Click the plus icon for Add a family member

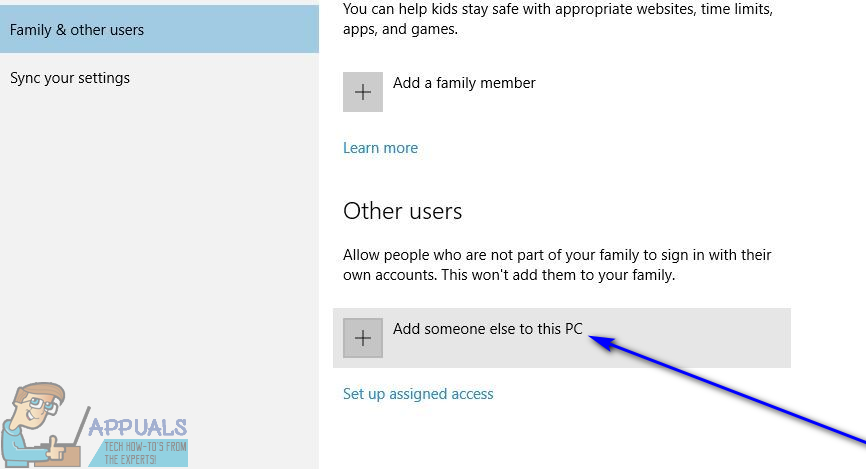(x=363, y=91)
